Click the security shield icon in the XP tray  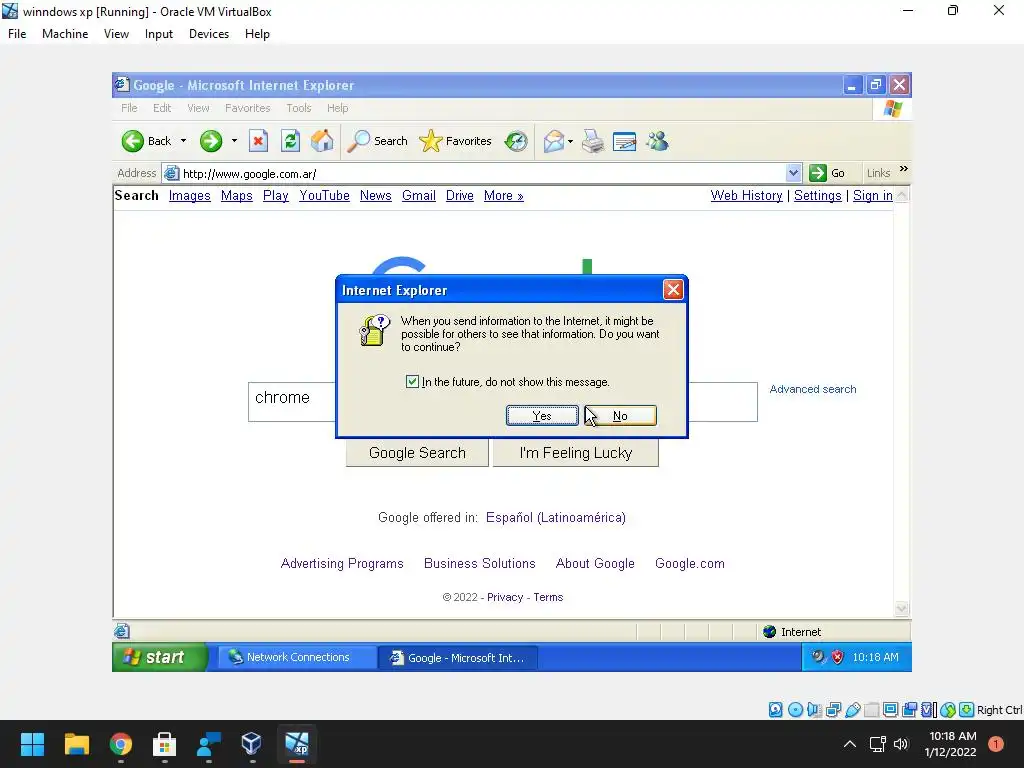(x=837, y=657)
